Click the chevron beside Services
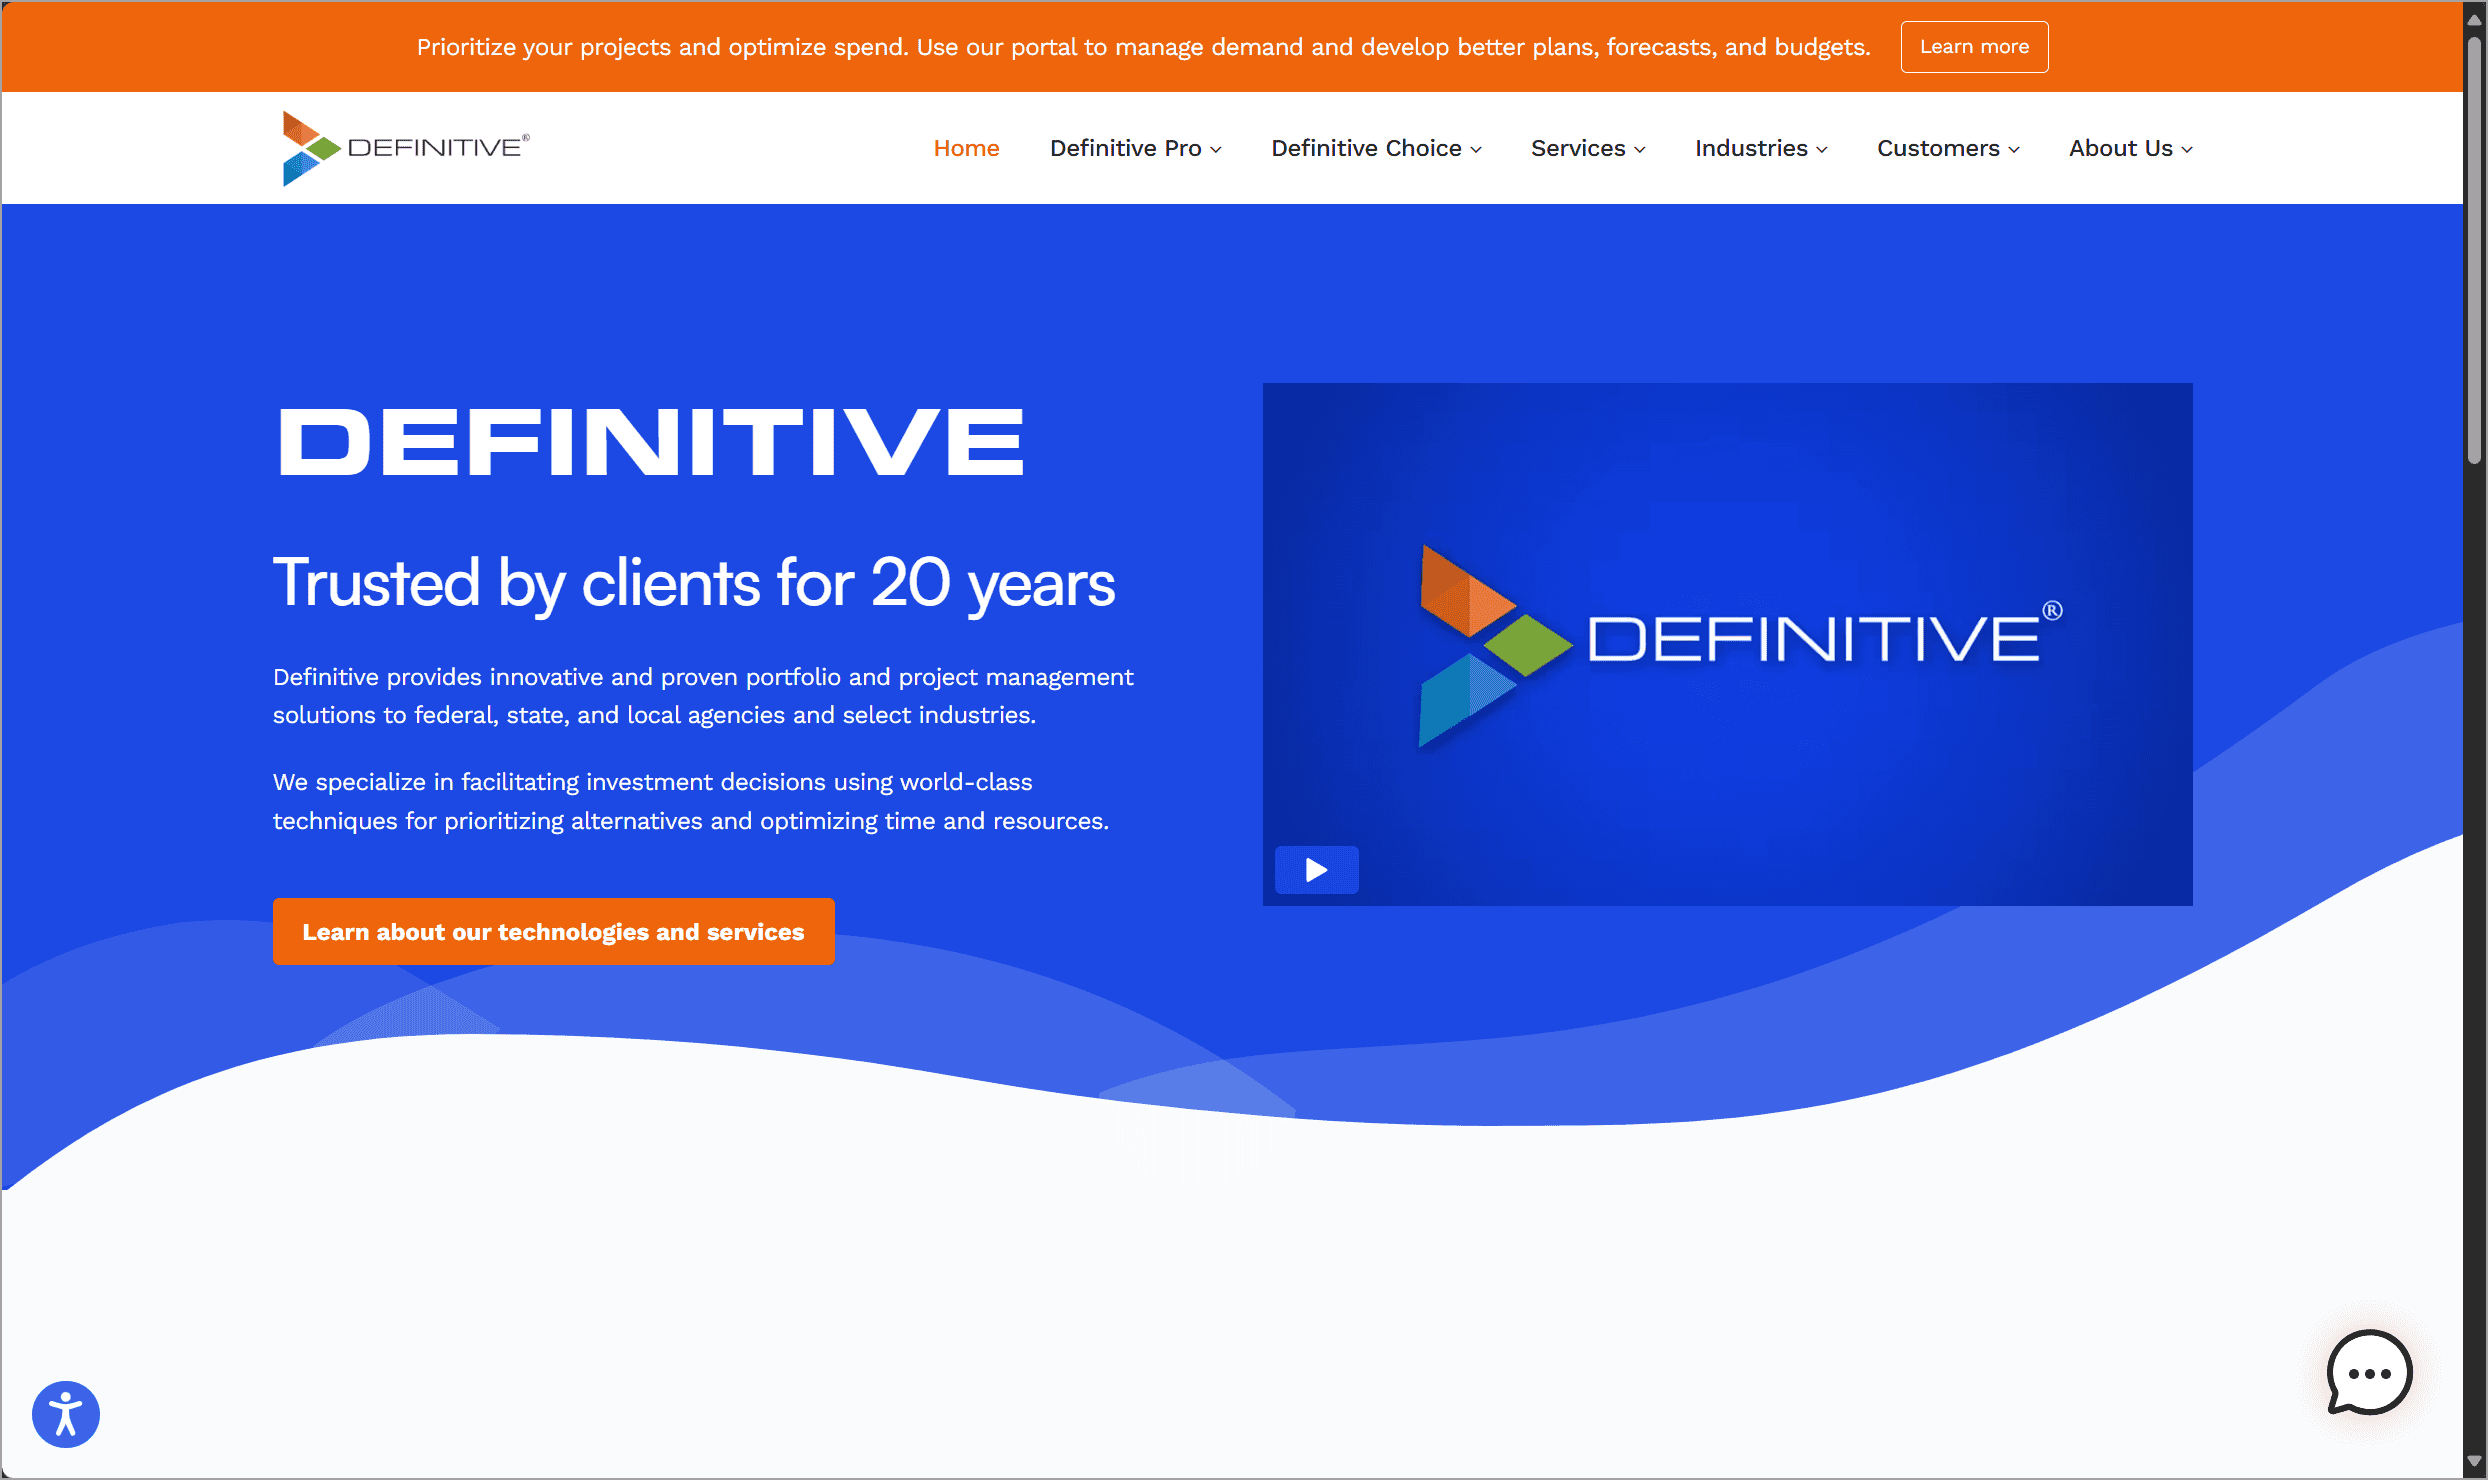The image size is (2488, 1480). point(1640,149)
